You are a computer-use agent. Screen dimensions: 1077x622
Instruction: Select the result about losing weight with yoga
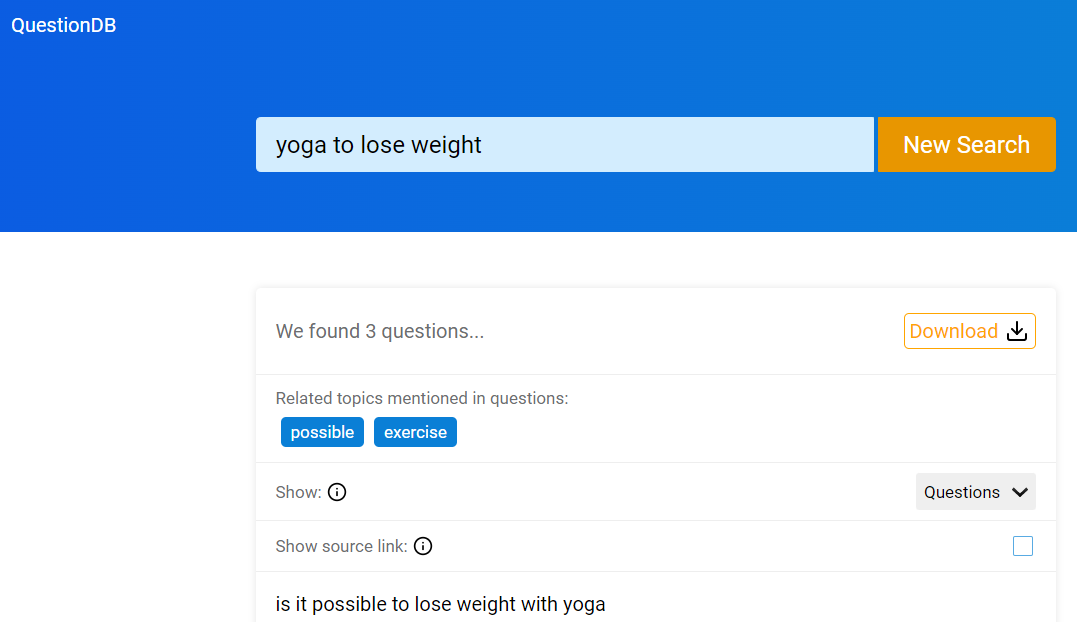[440, 604]
